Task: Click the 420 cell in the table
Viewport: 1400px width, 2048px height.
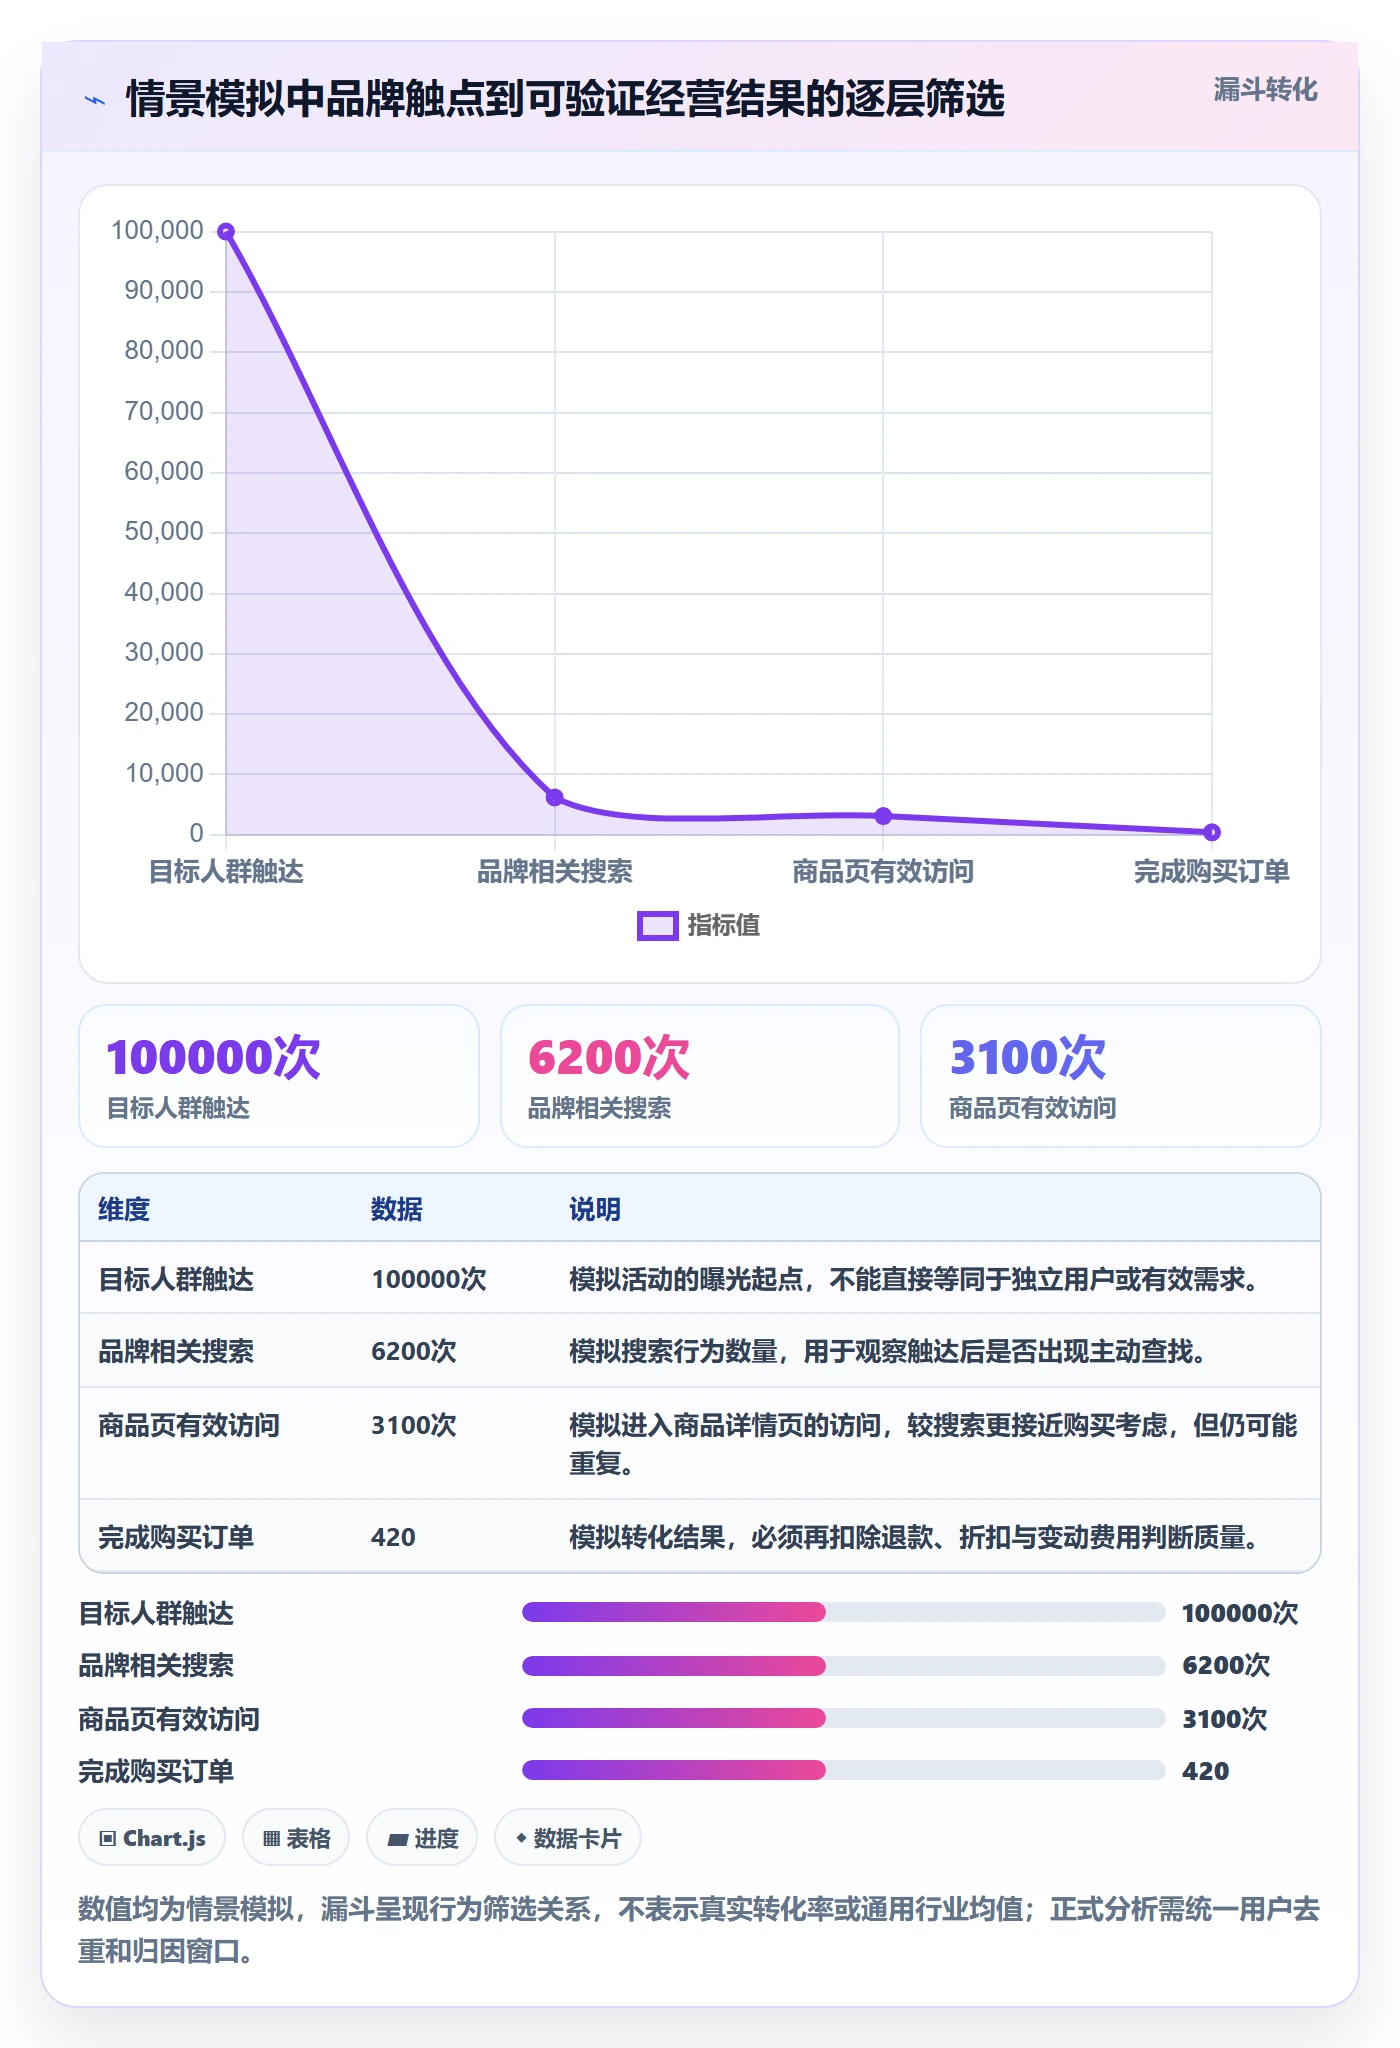Action: point(393,1537)
